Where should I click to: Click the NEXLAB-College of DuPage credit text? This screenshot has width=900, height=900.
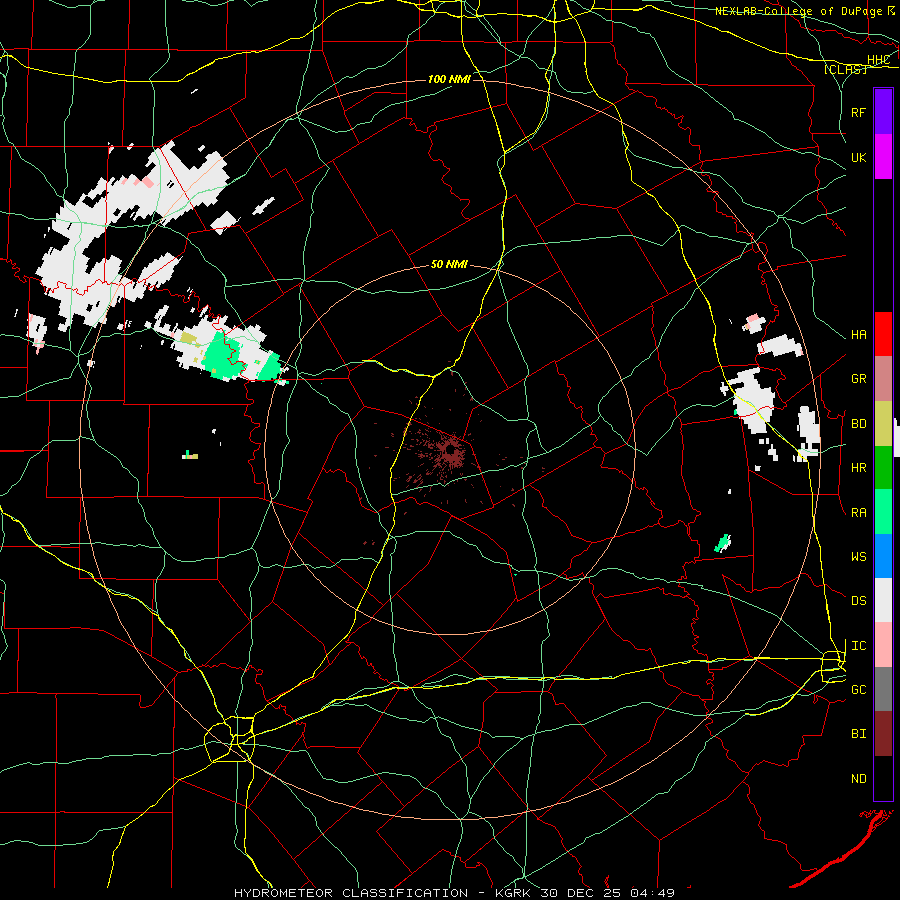(798, 11)
